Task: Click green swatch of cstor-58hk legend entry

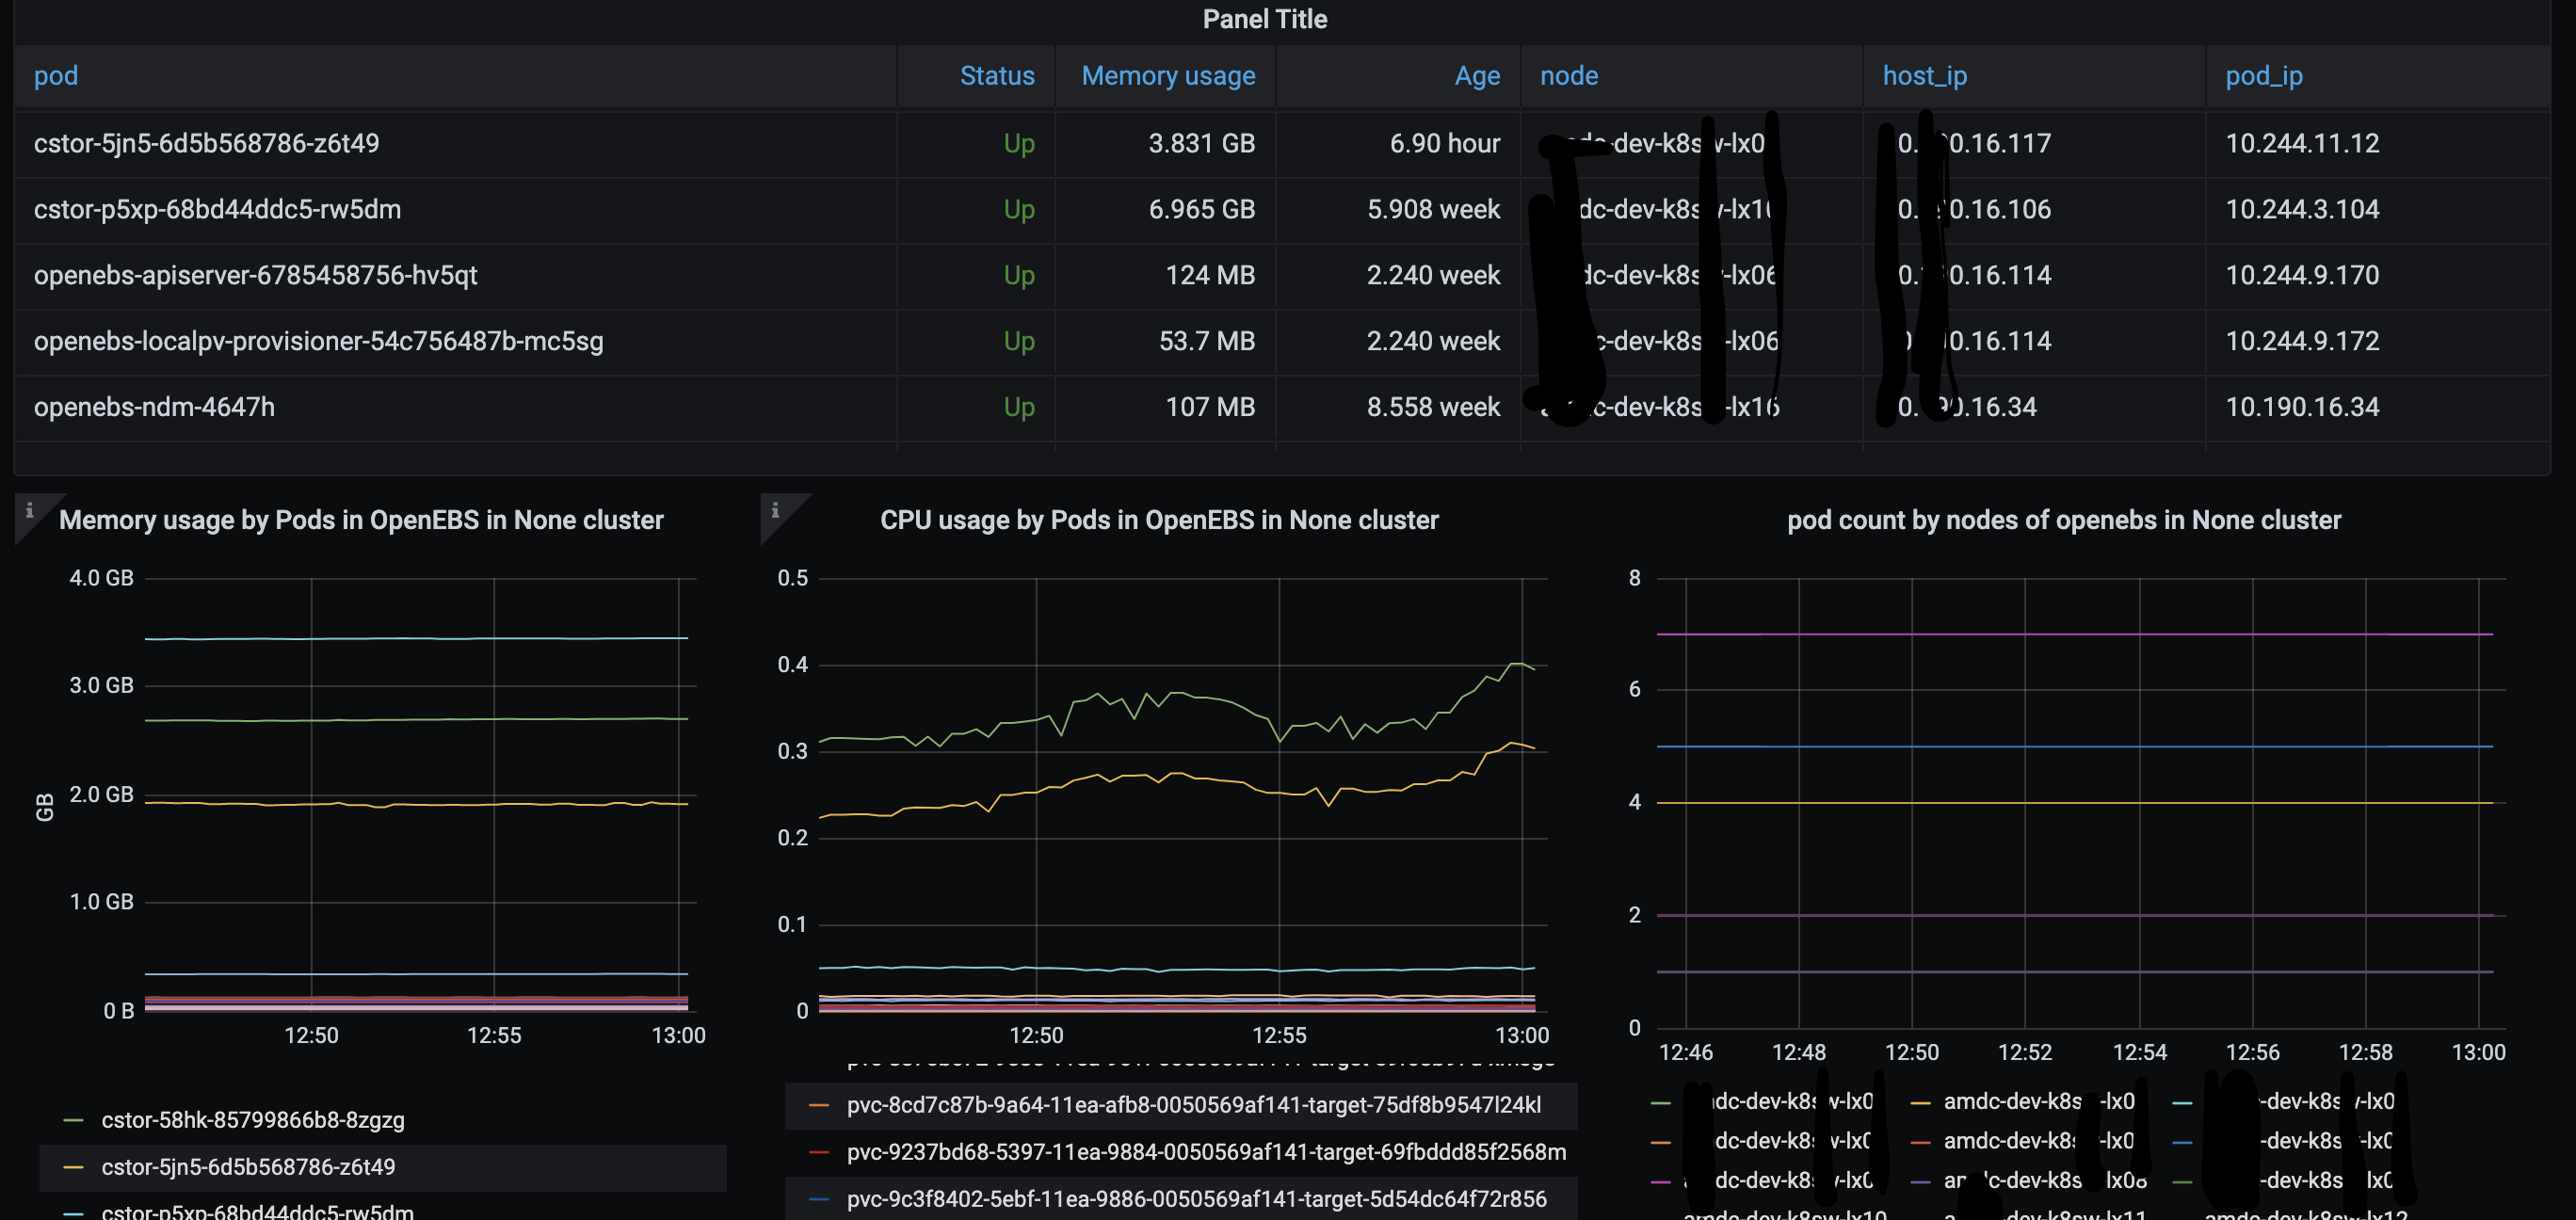Action: tap(73, 1120)
